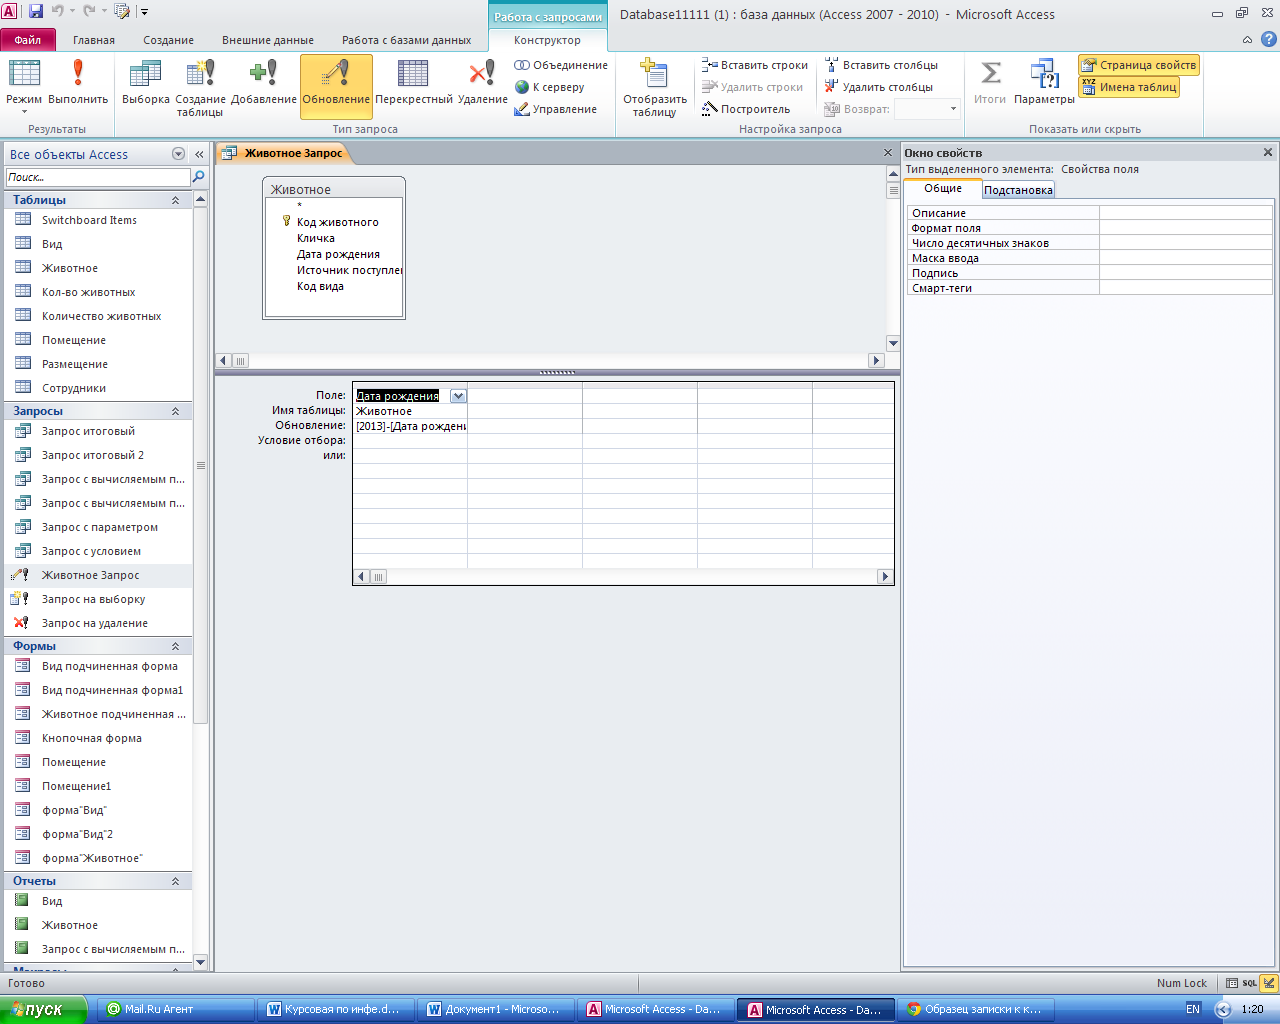1280x1024 pixels.
Task: Click Объединение union query icon
Action: tap(561, 65)
